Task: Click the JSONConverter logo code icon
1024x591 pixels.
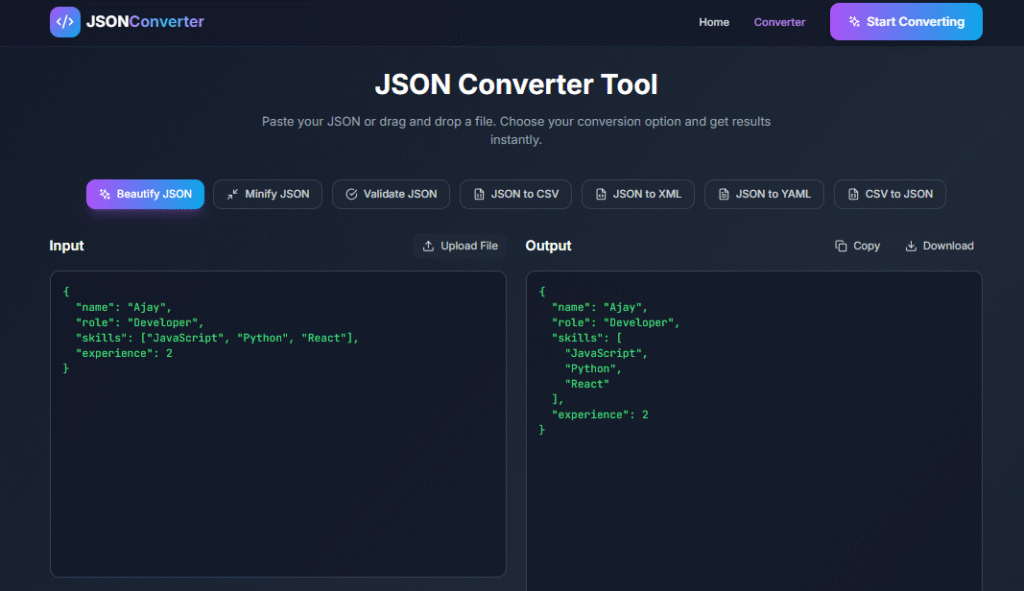Action: tap(64, 21)
